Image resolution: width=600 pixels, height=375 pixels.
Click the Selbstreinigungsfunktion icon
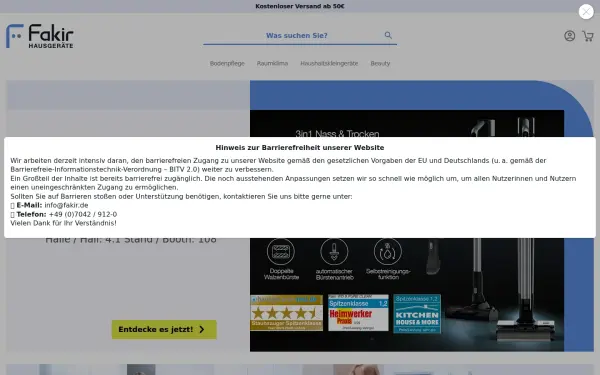[x=388, y=251]
